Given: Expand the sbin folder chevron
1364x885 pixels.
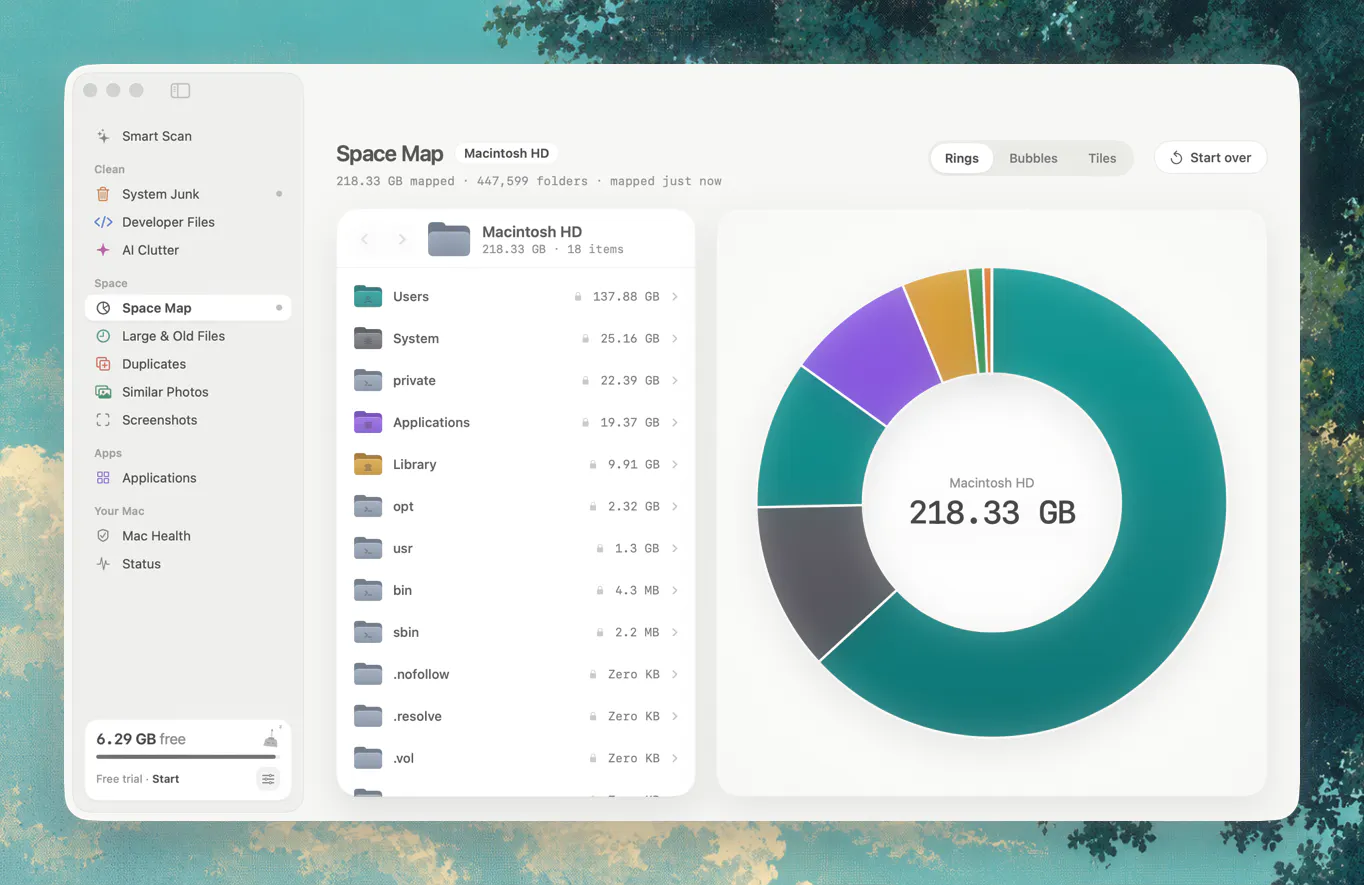Looking at the screenshot, I should click(675, 633).
